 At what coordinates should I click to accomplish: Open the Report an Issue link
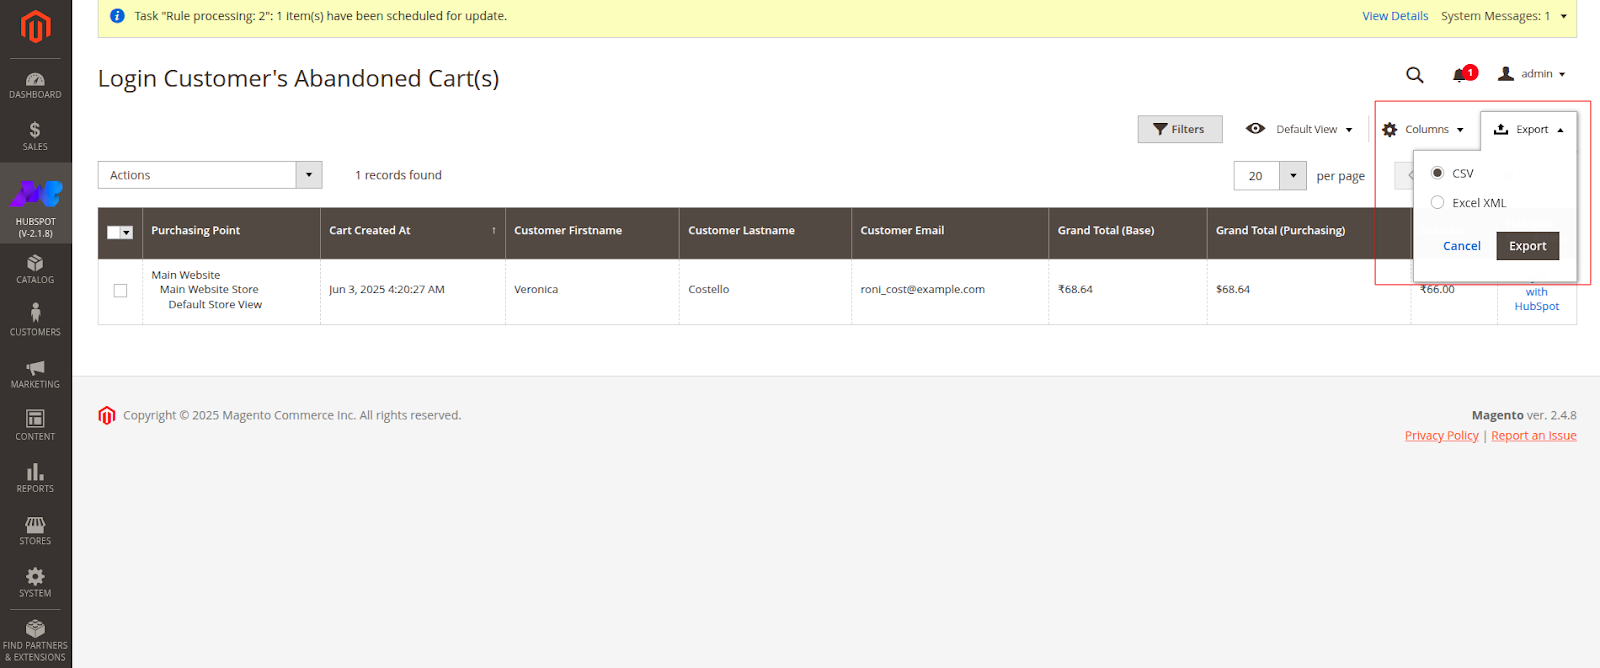coord(1533,435)
